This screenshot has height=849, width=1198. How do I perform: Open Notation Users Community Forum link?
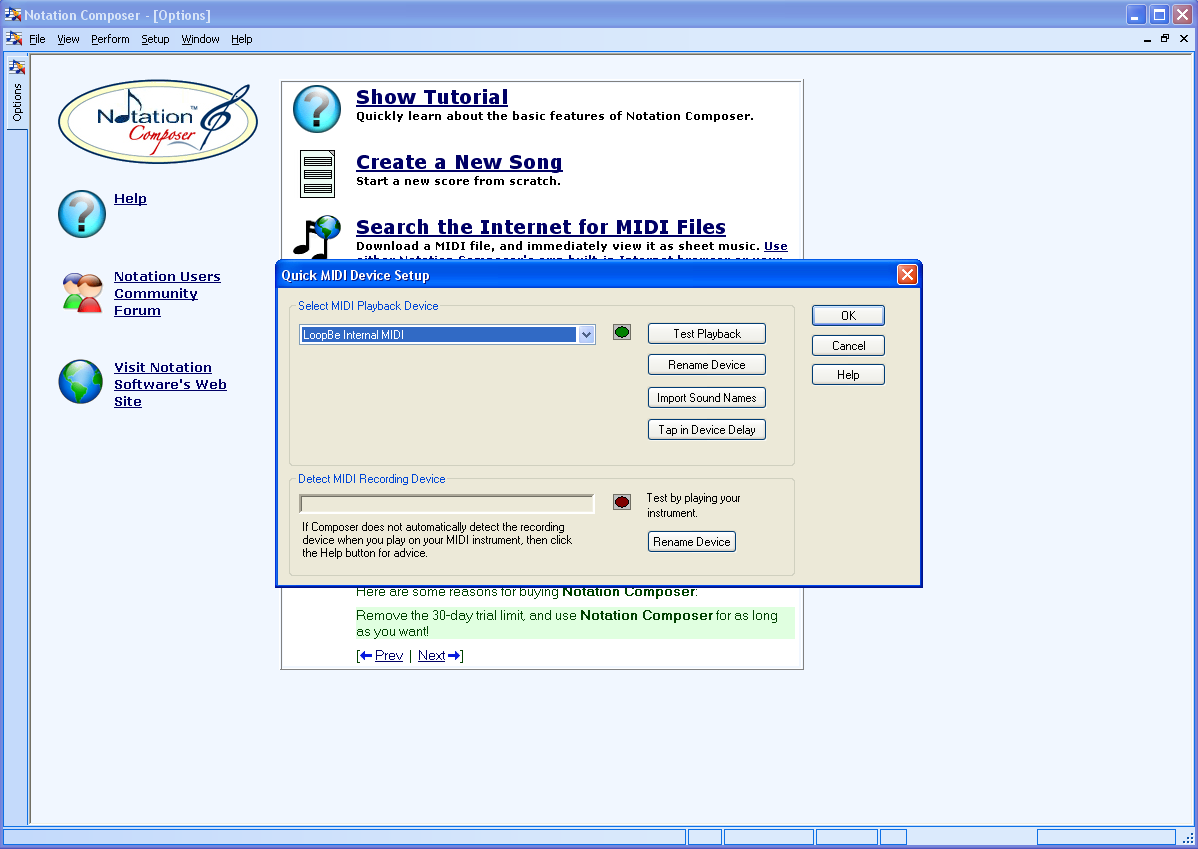coord(167,293)
